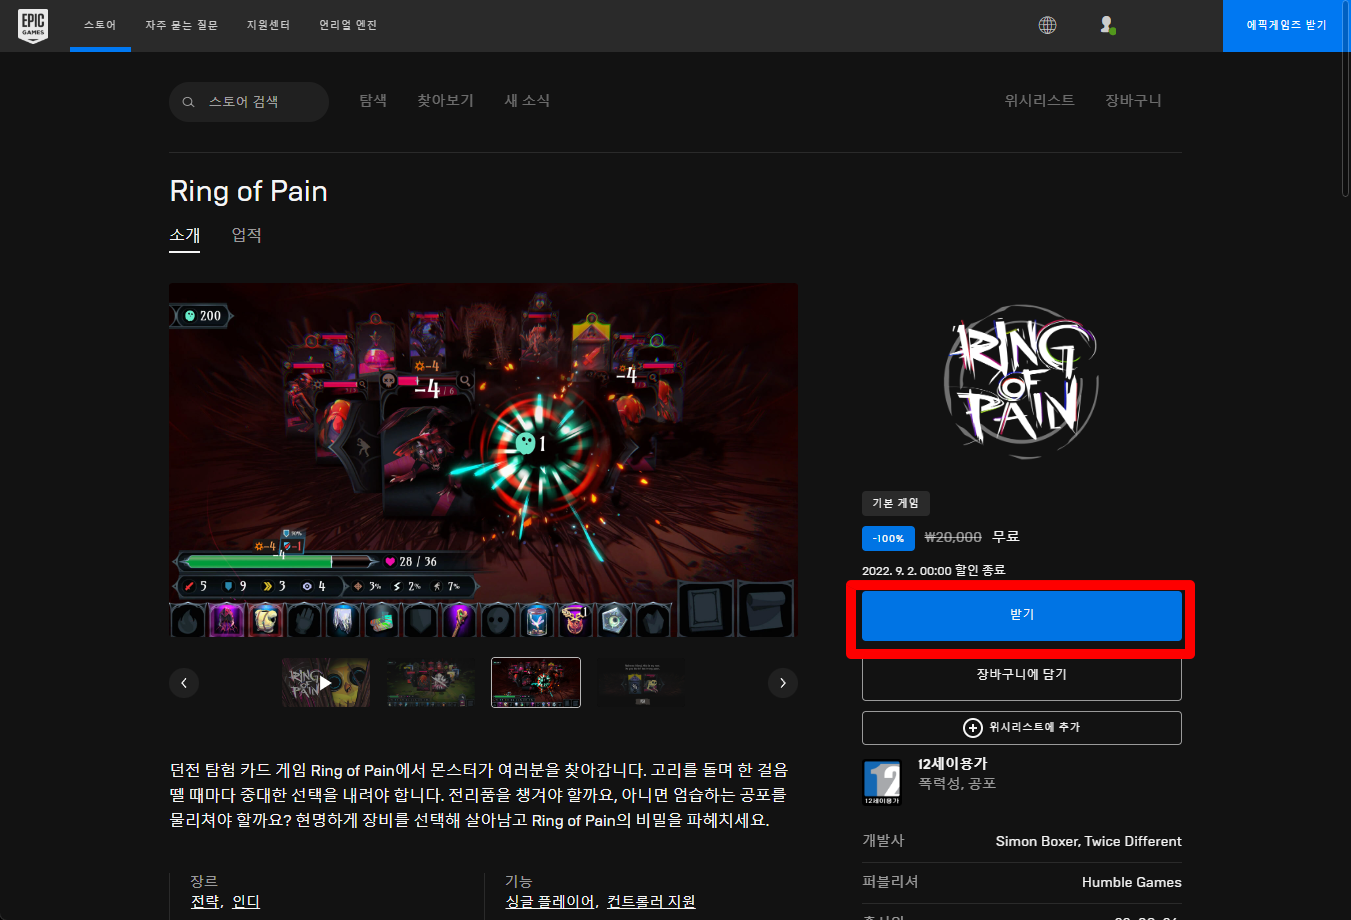Go to next media with right arrow
The width and height of the screenshot is (1351, 920).
click(x=783, y=683)
